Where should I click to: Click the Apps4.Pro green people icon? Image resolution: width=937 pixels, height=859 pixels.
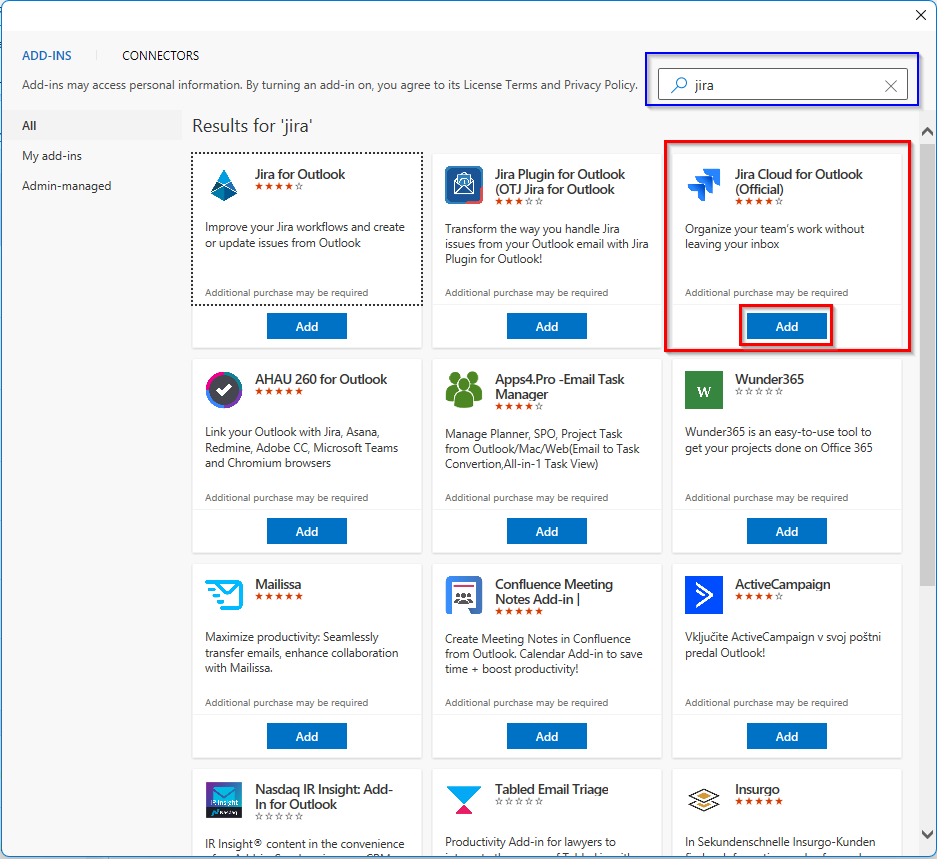(464, 390)
